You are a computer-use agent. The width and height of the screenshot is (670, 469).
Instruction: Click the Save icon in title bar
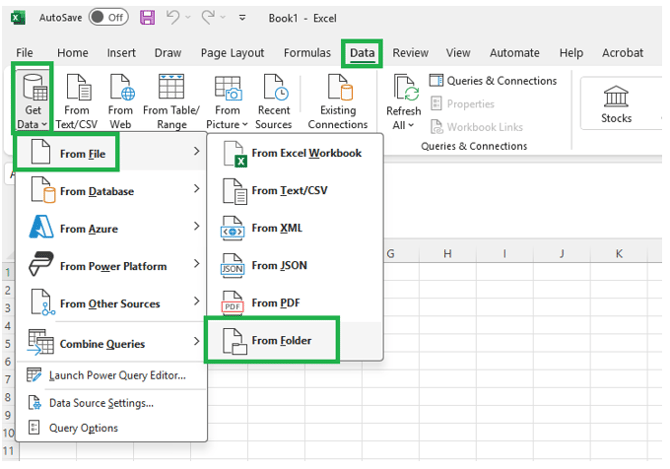pos(147,18)
